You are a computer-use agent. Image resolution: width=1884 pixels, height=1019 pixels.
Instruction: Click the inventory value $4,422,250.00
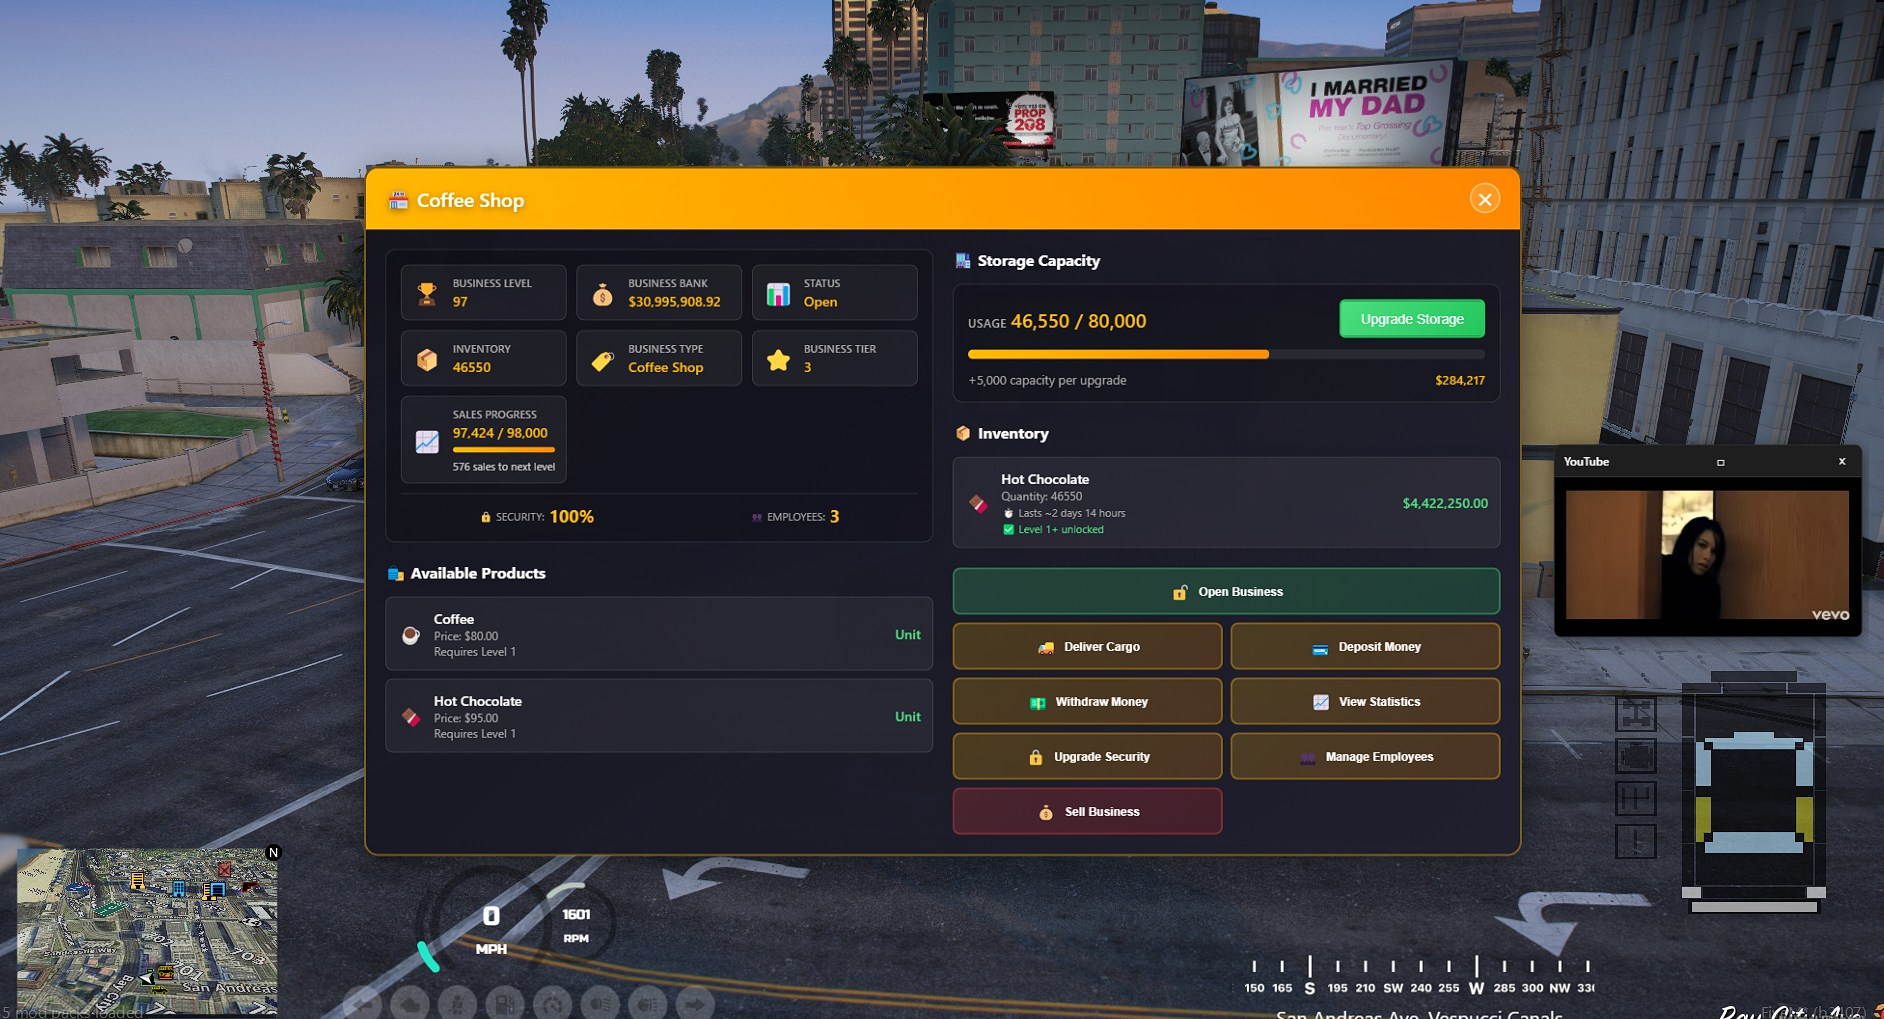tap(1445, 503)
